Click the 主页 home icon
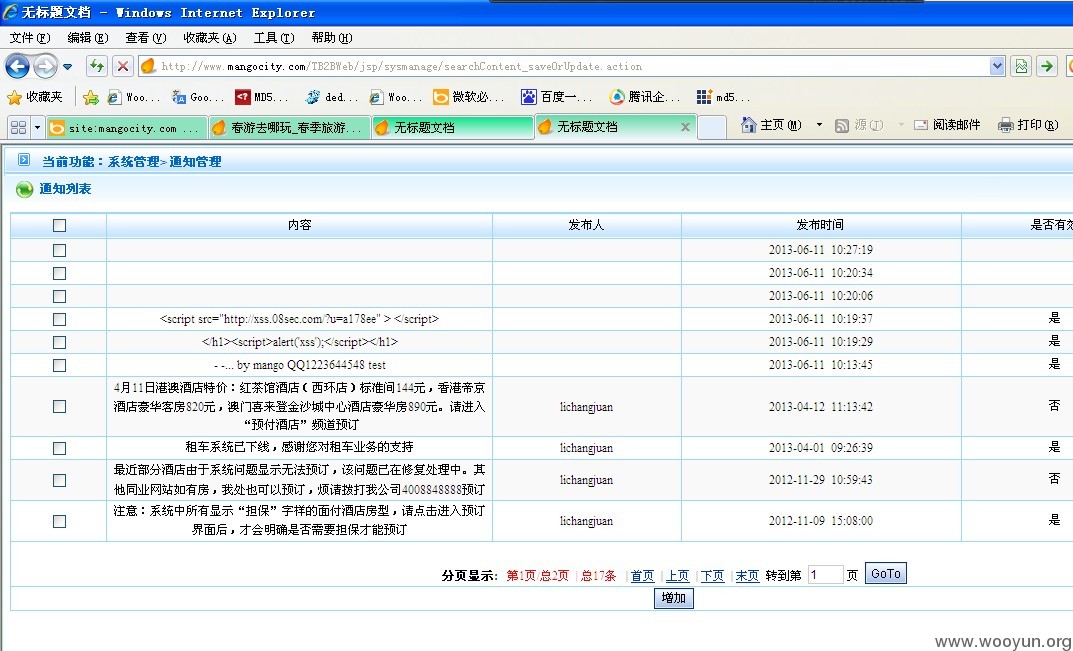This screenshot has width=1073, height=651. pyautogui.click(x=749, y=125)
